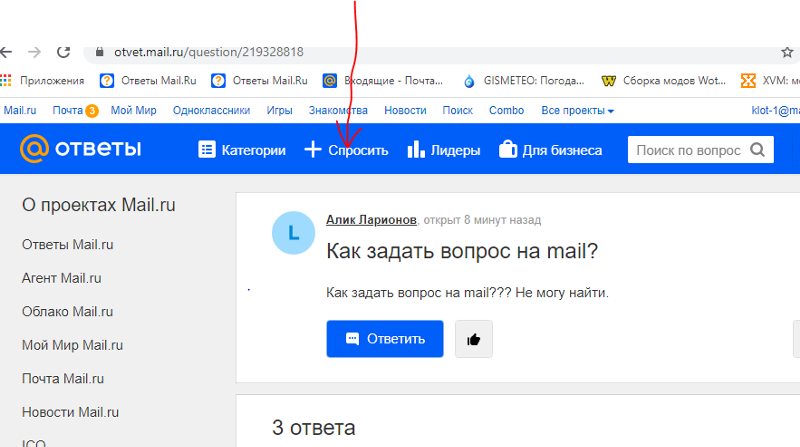Go forward with the browser forward arrow
The width and height of the screenshot is (800, 447).
[x=34, y=52]
